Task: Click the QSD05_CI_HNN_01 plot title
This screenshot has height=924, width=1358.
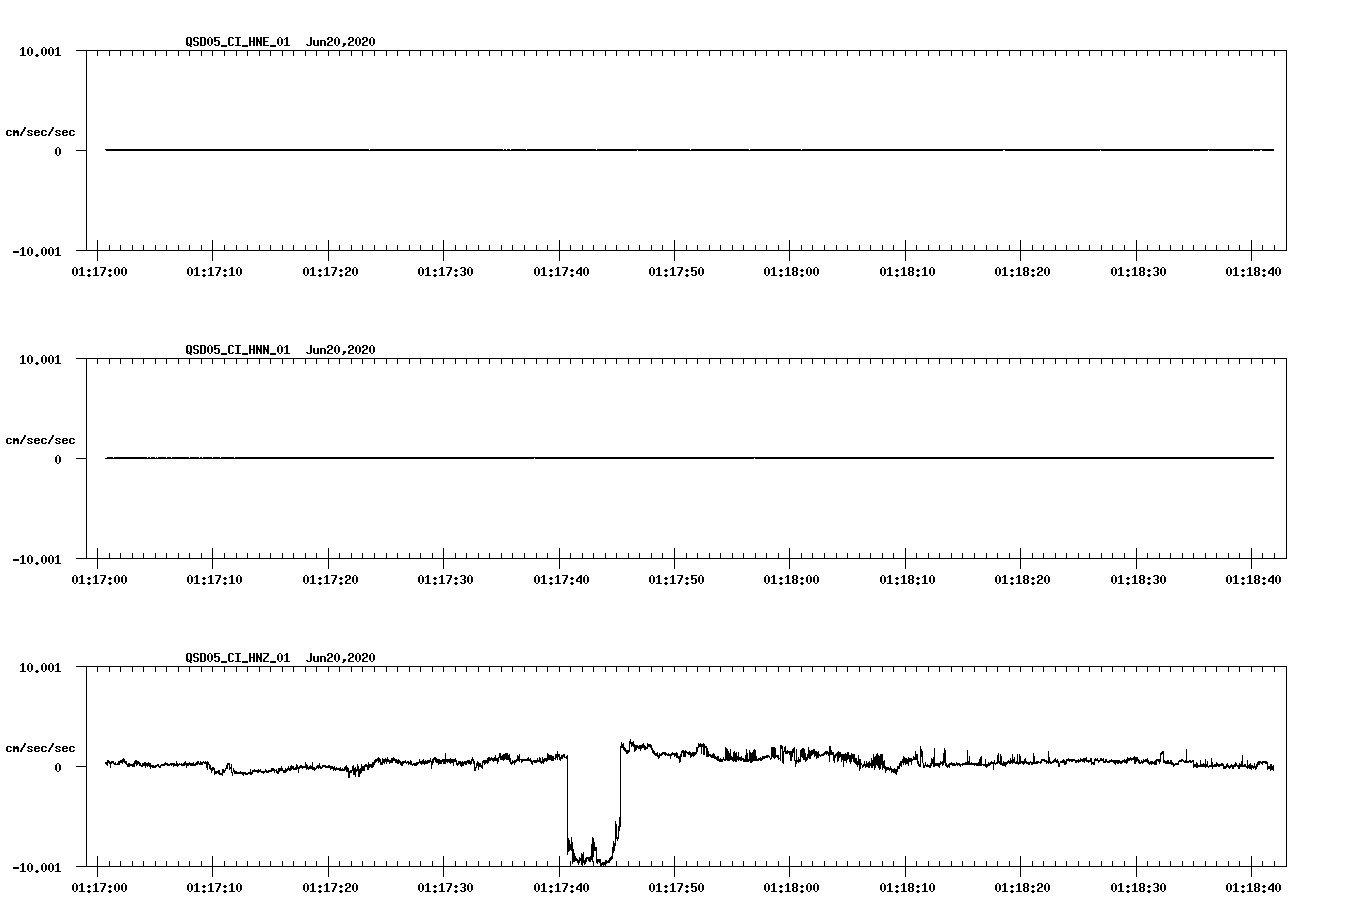Action: click(280, 350)
